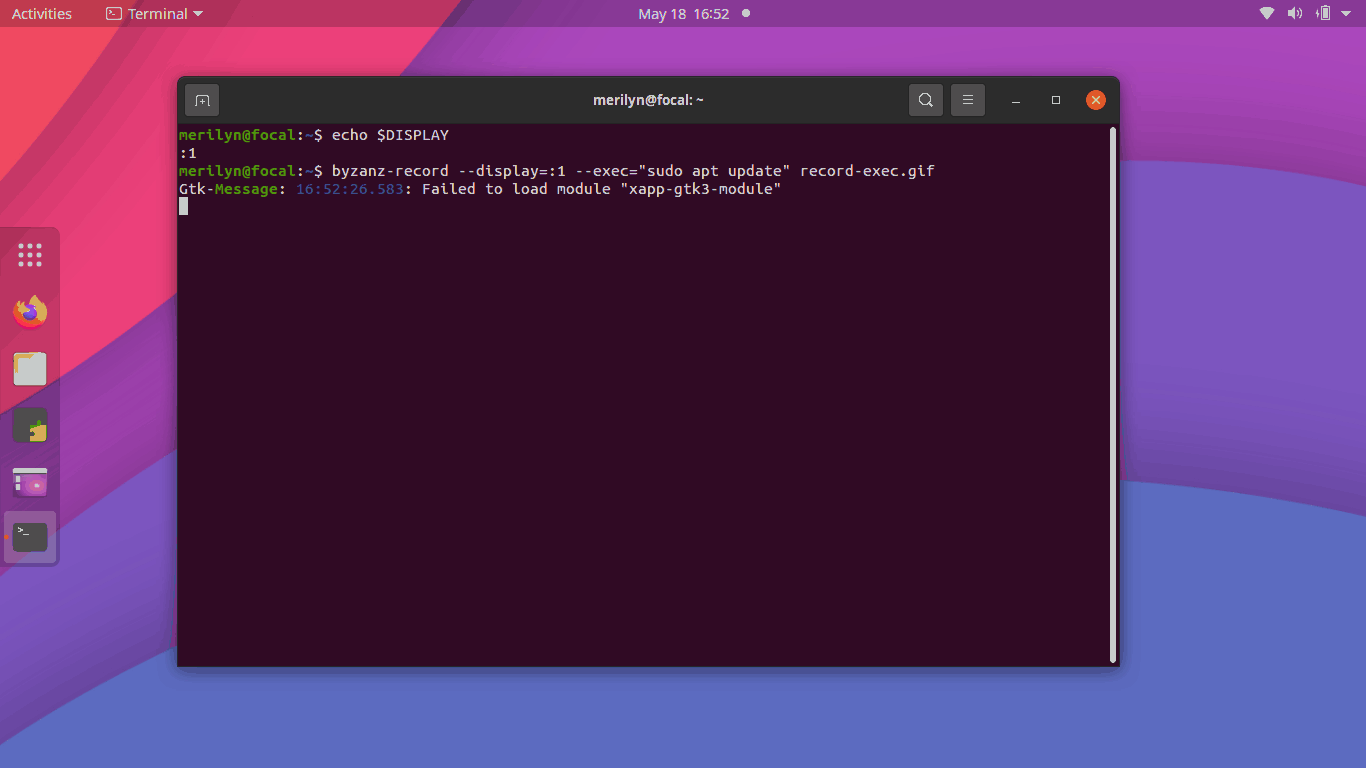
Task: Toggle Wi-Fi from the network indicator
Action: pyautogui.click(x=1266, y=13)
